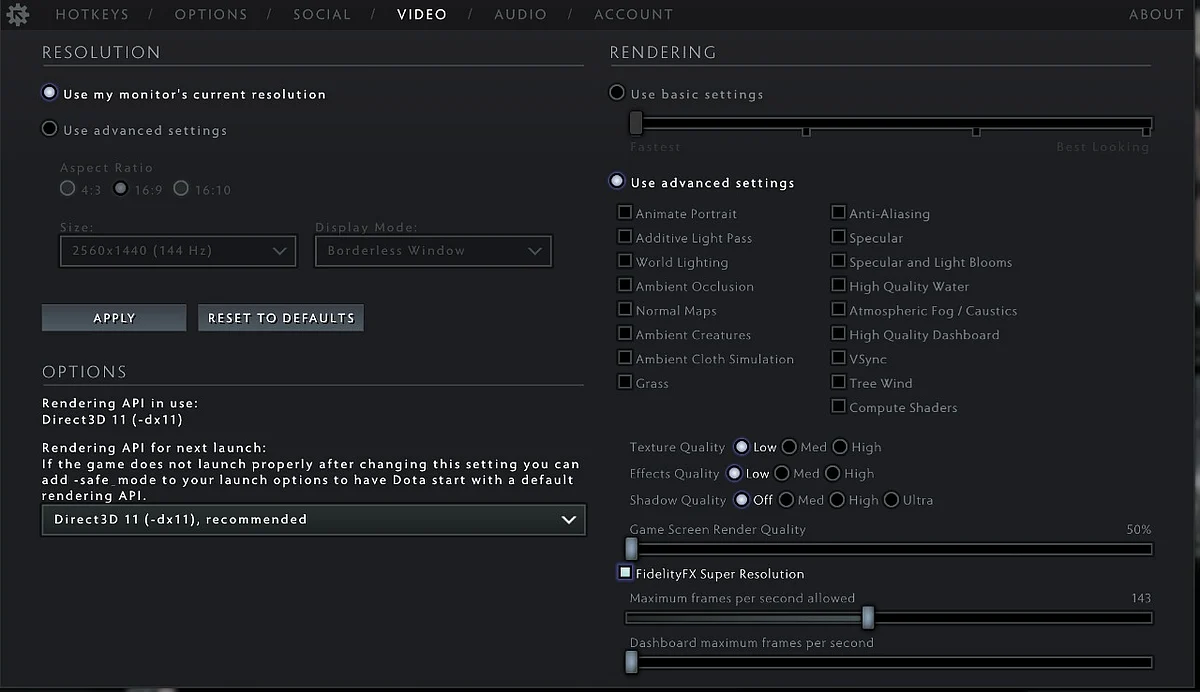Set Effects Quality to Med

(782, 473)
